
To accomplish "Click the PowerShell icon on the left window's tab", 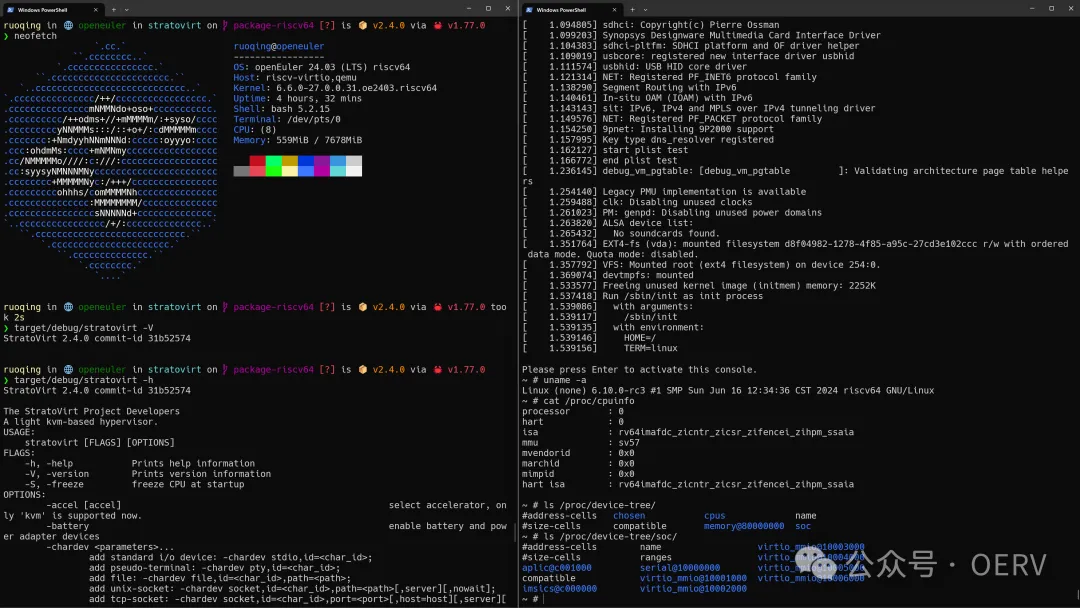I will pos(9,9).
